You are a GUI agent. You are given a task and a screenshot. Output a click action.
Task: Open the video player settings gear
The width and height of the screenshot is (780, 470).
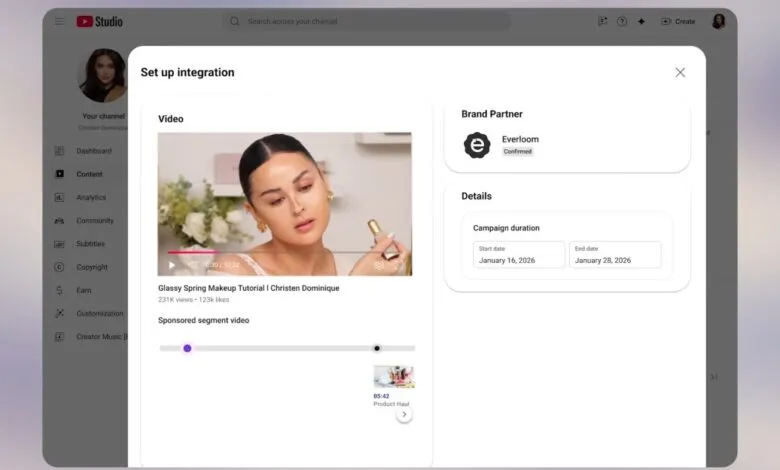click(x=379, y=265)
